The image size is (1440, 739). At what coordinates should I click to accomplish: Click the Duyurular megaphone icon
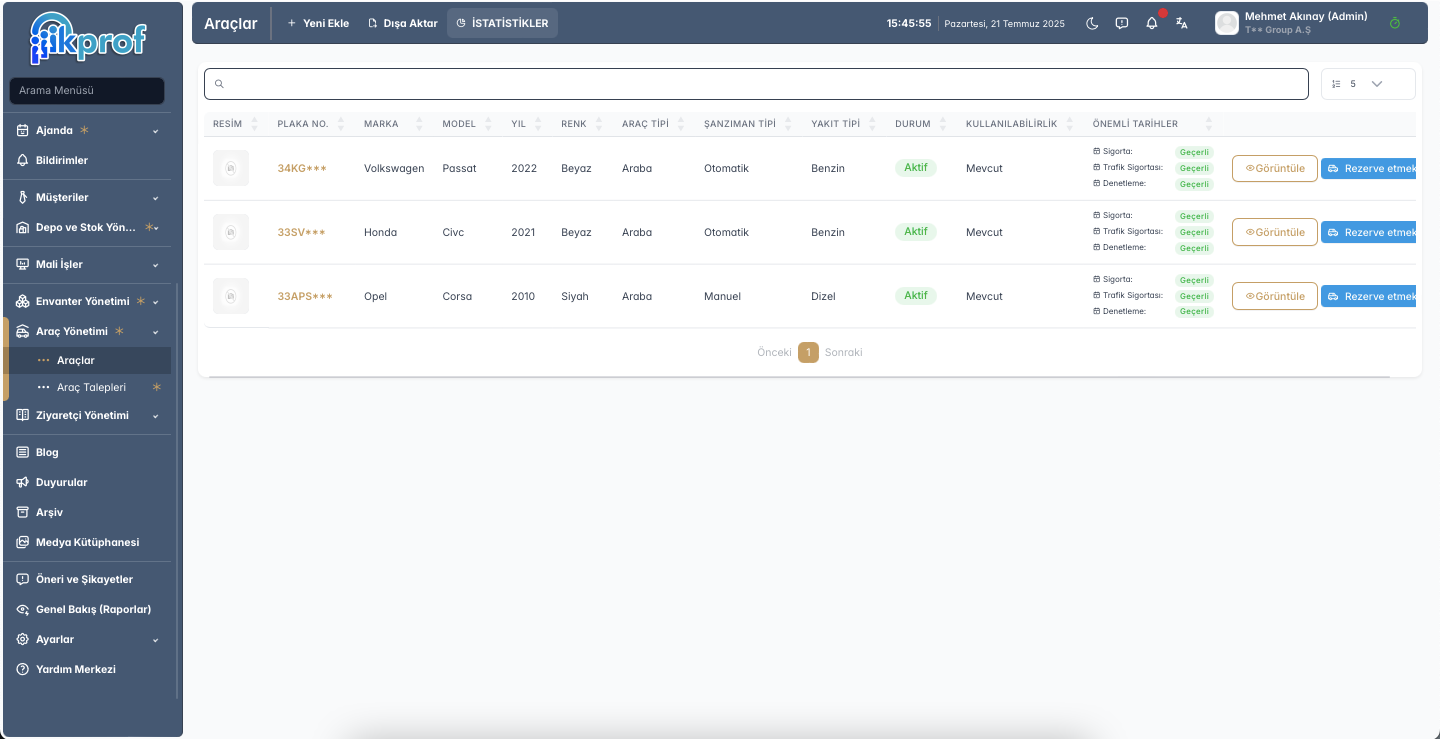(23, 482)
